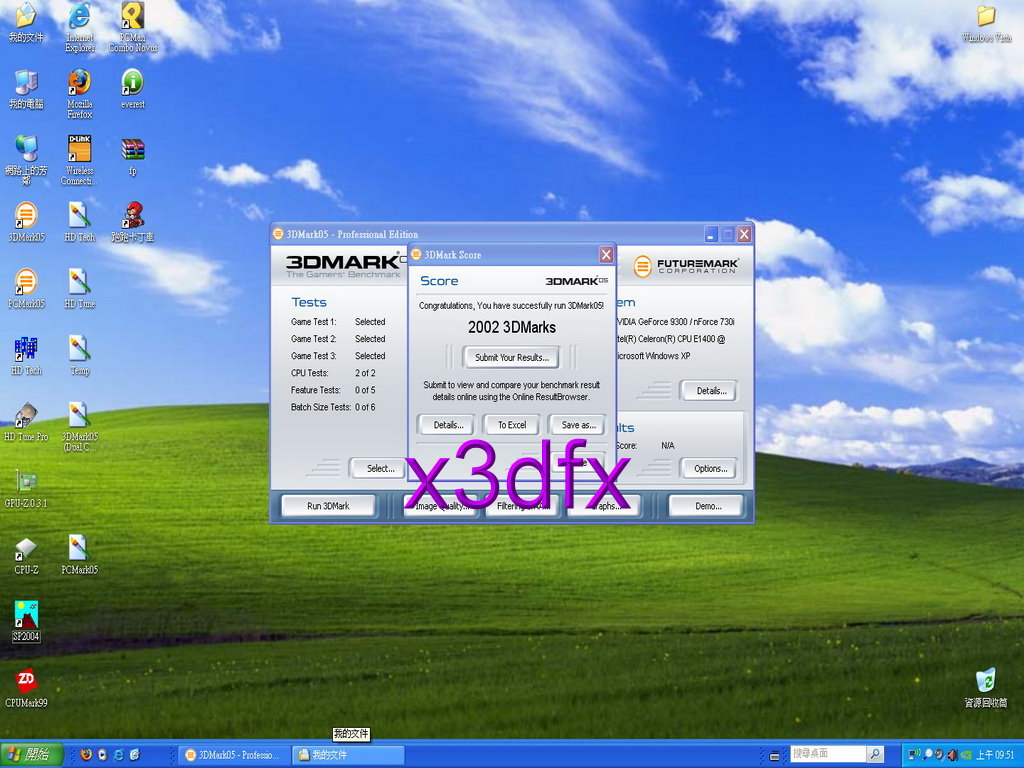
Task: Open the 開始 Start menu
Action: click(31, 755)
